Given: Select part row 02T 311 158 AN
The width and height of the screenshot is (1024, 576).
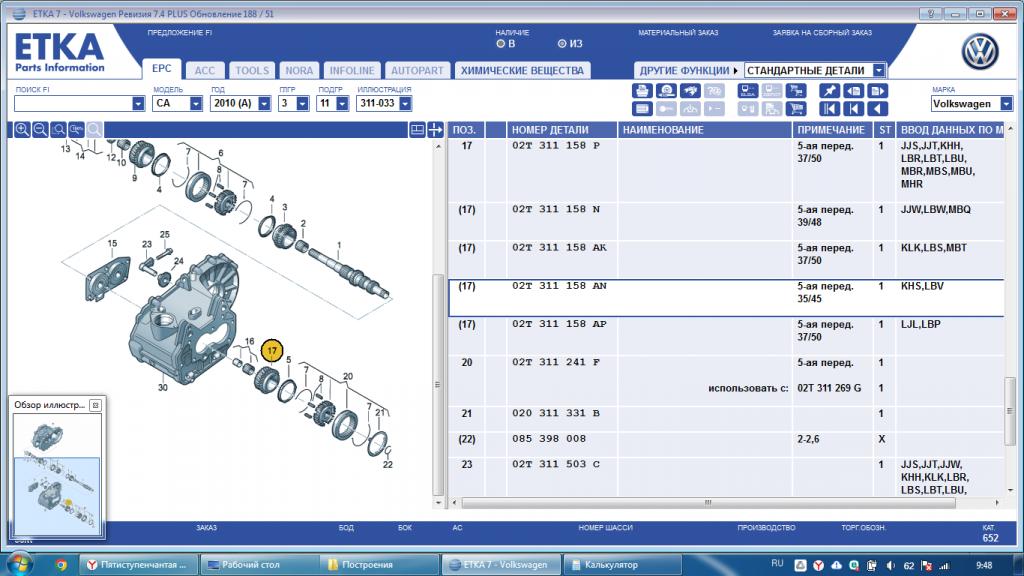Looking at the screenshot, I should [726, 298].
